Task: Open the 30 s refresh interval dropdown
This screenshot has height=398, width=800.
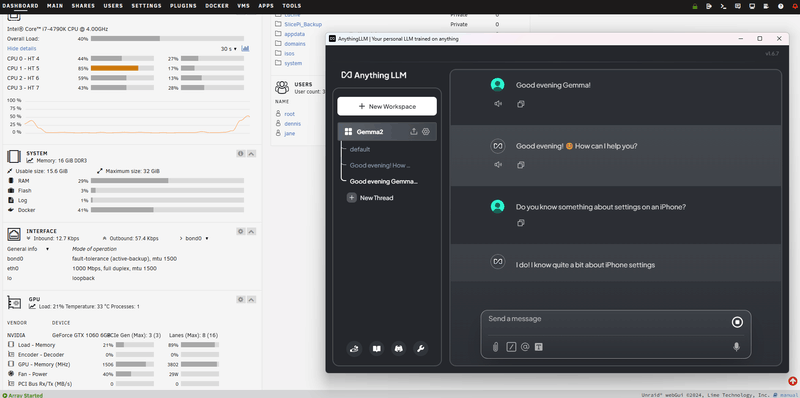Action: pos(229,49)
